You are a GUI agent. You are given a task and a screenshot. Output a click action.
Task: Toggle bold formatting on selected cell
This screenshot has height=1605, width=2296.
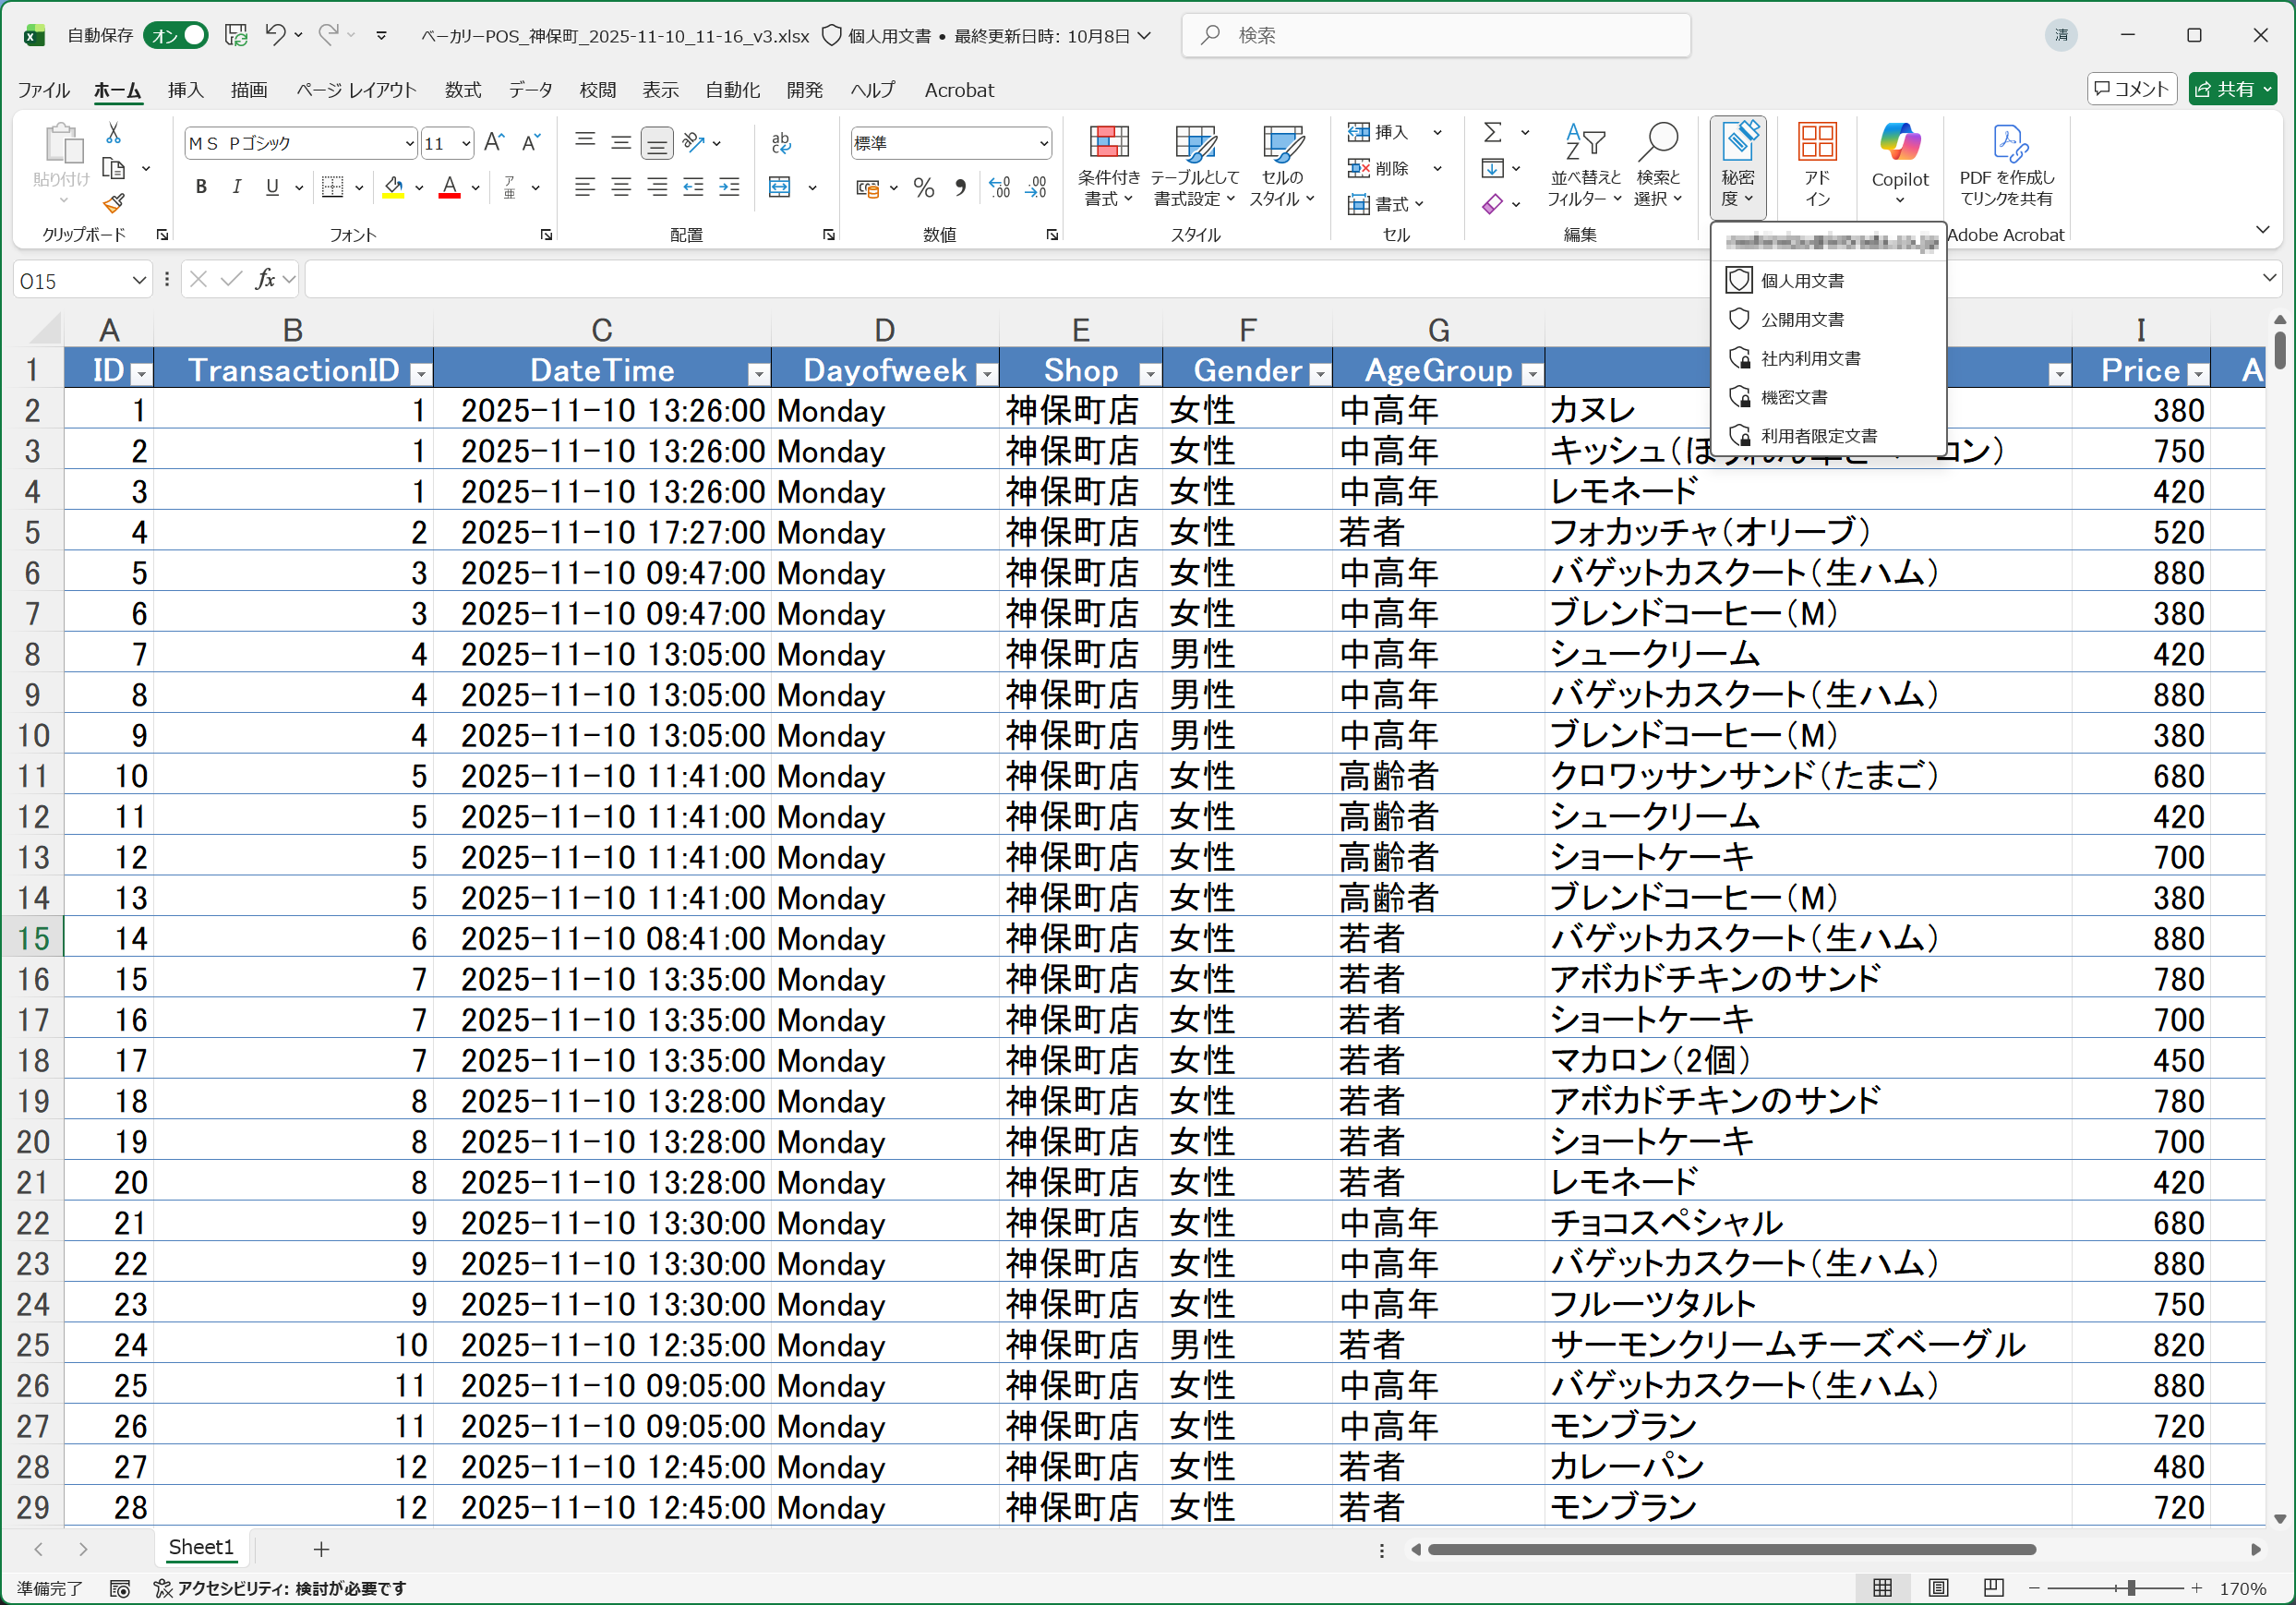200,186
